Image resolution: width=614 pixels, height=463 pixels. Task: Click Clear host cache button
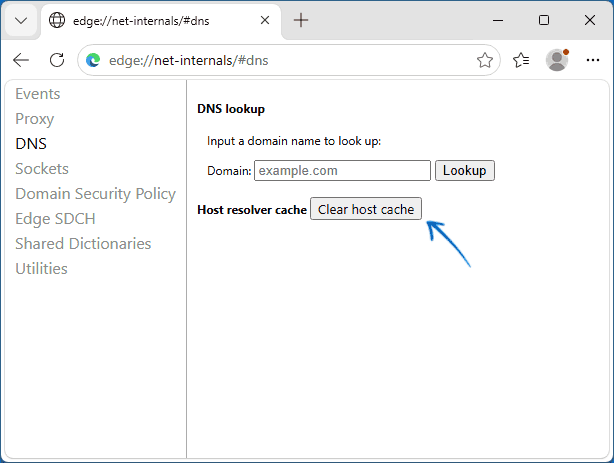[366, 209]
